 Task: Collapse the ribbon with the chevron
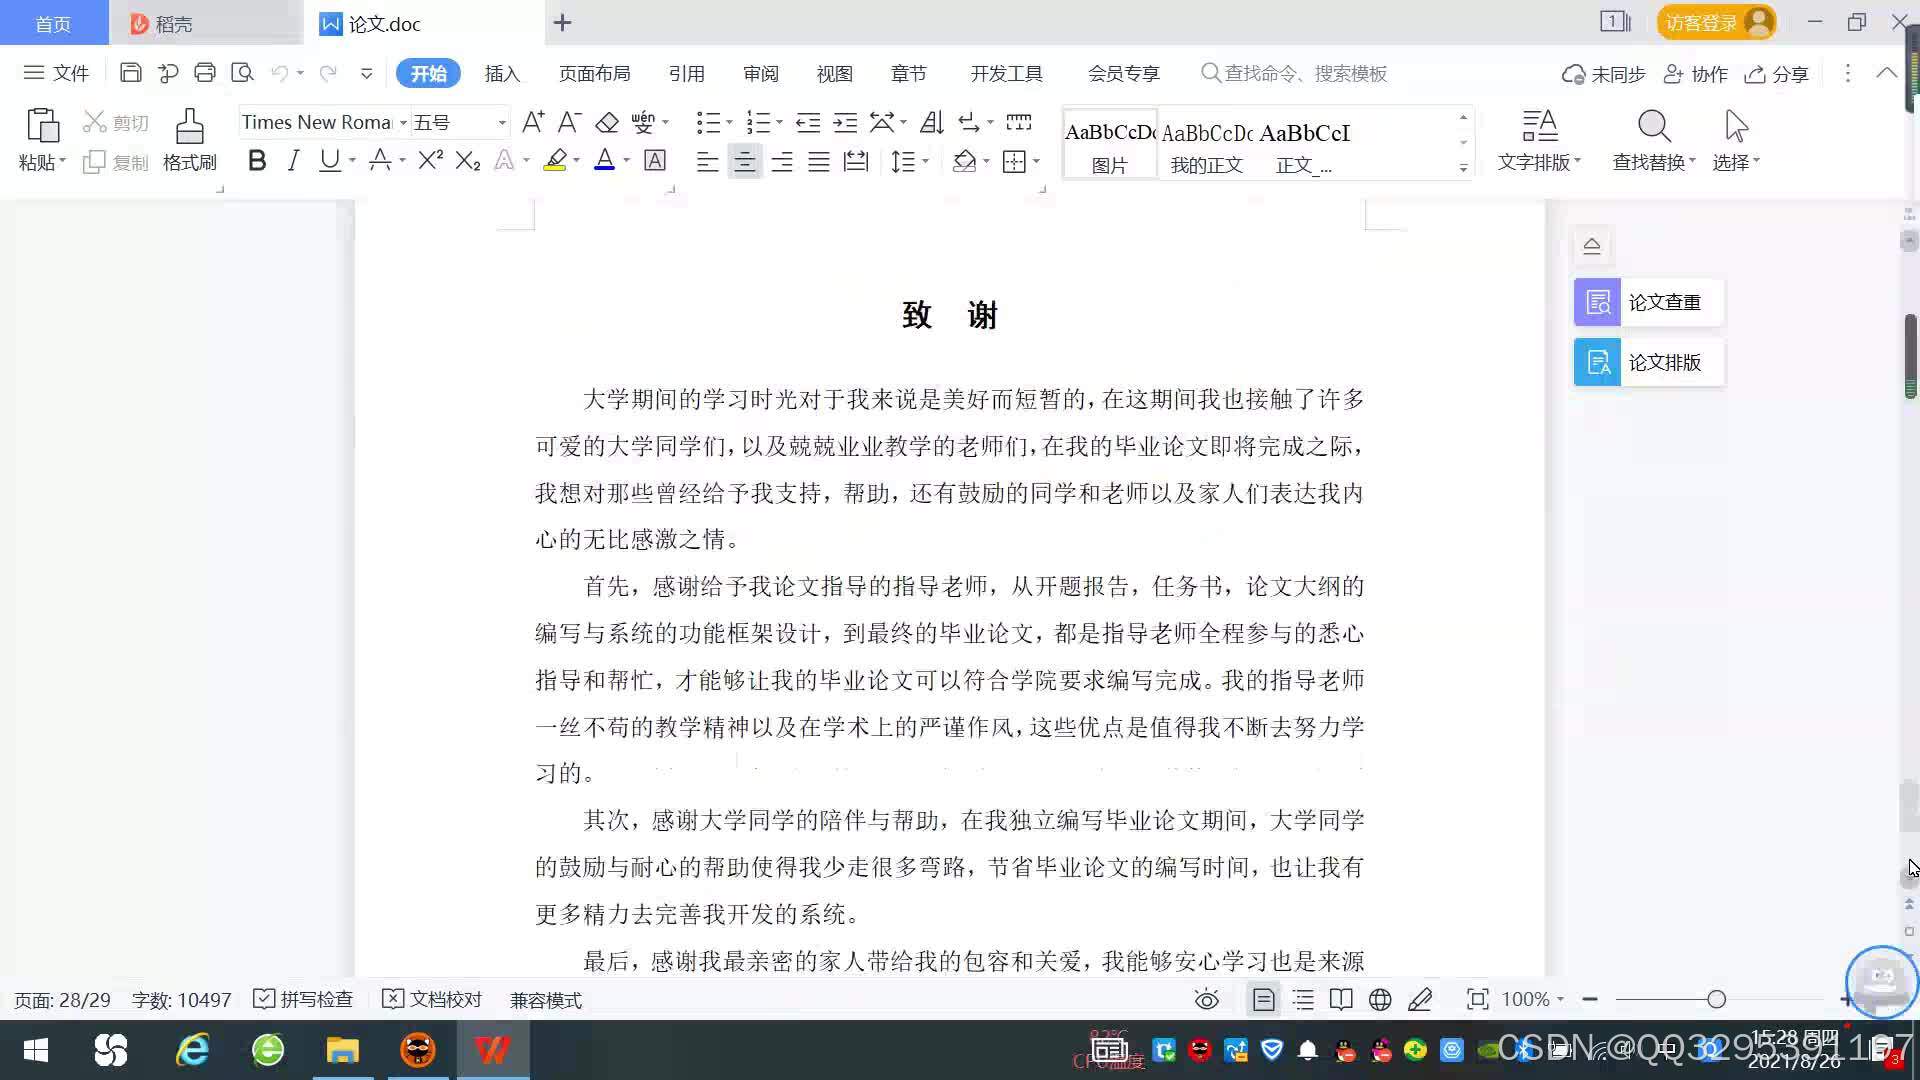click(1887, 73)
